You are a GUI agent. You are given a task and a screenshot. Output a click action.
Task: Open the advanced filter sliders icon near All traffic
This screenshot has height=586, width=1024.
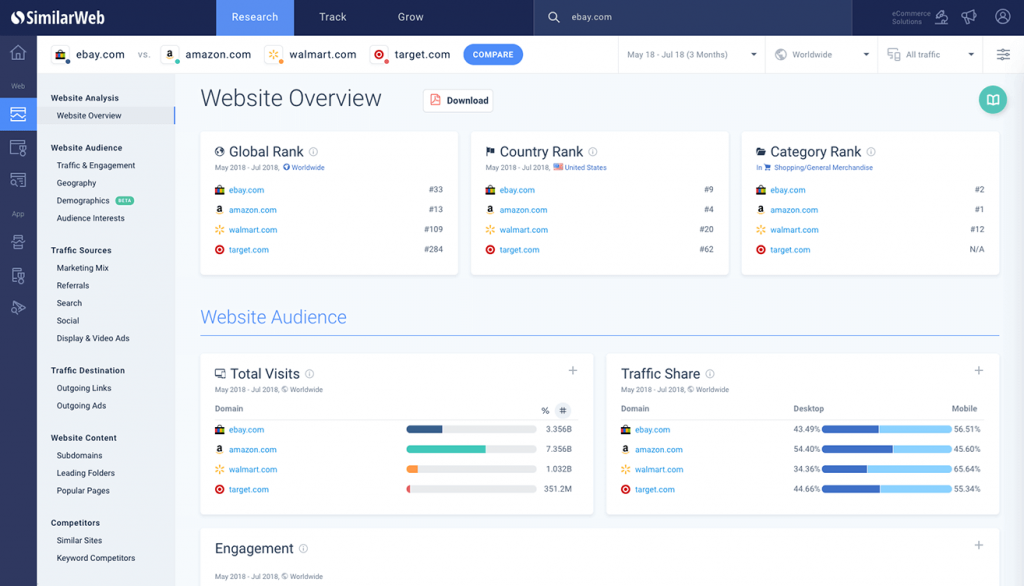[1003, 55]
